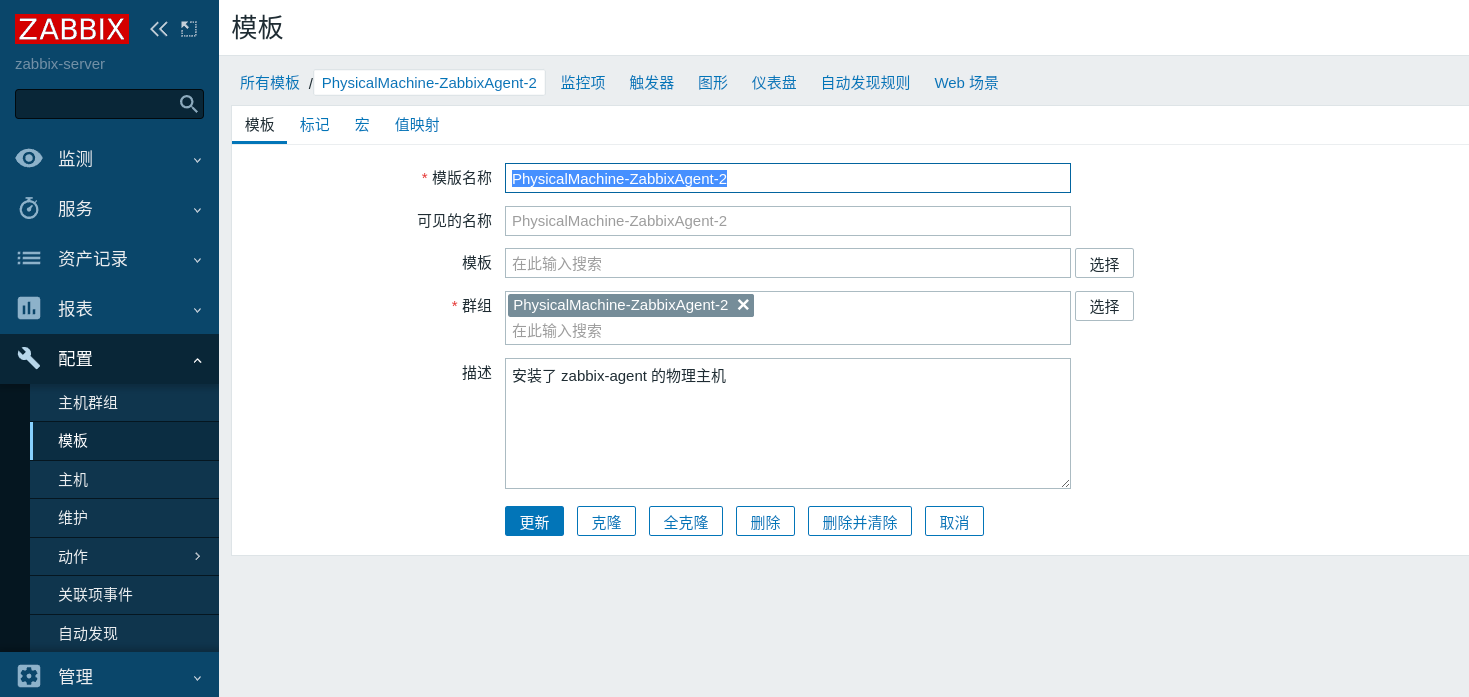Screen dimensions: 1469x697
Task: Focus the 模版名称 input field
Action: coord(788,178)
